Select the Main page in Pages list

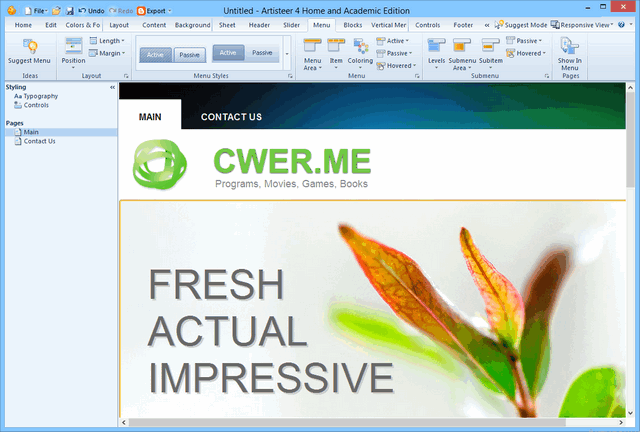pyautogui.click(x=61, y=132)
